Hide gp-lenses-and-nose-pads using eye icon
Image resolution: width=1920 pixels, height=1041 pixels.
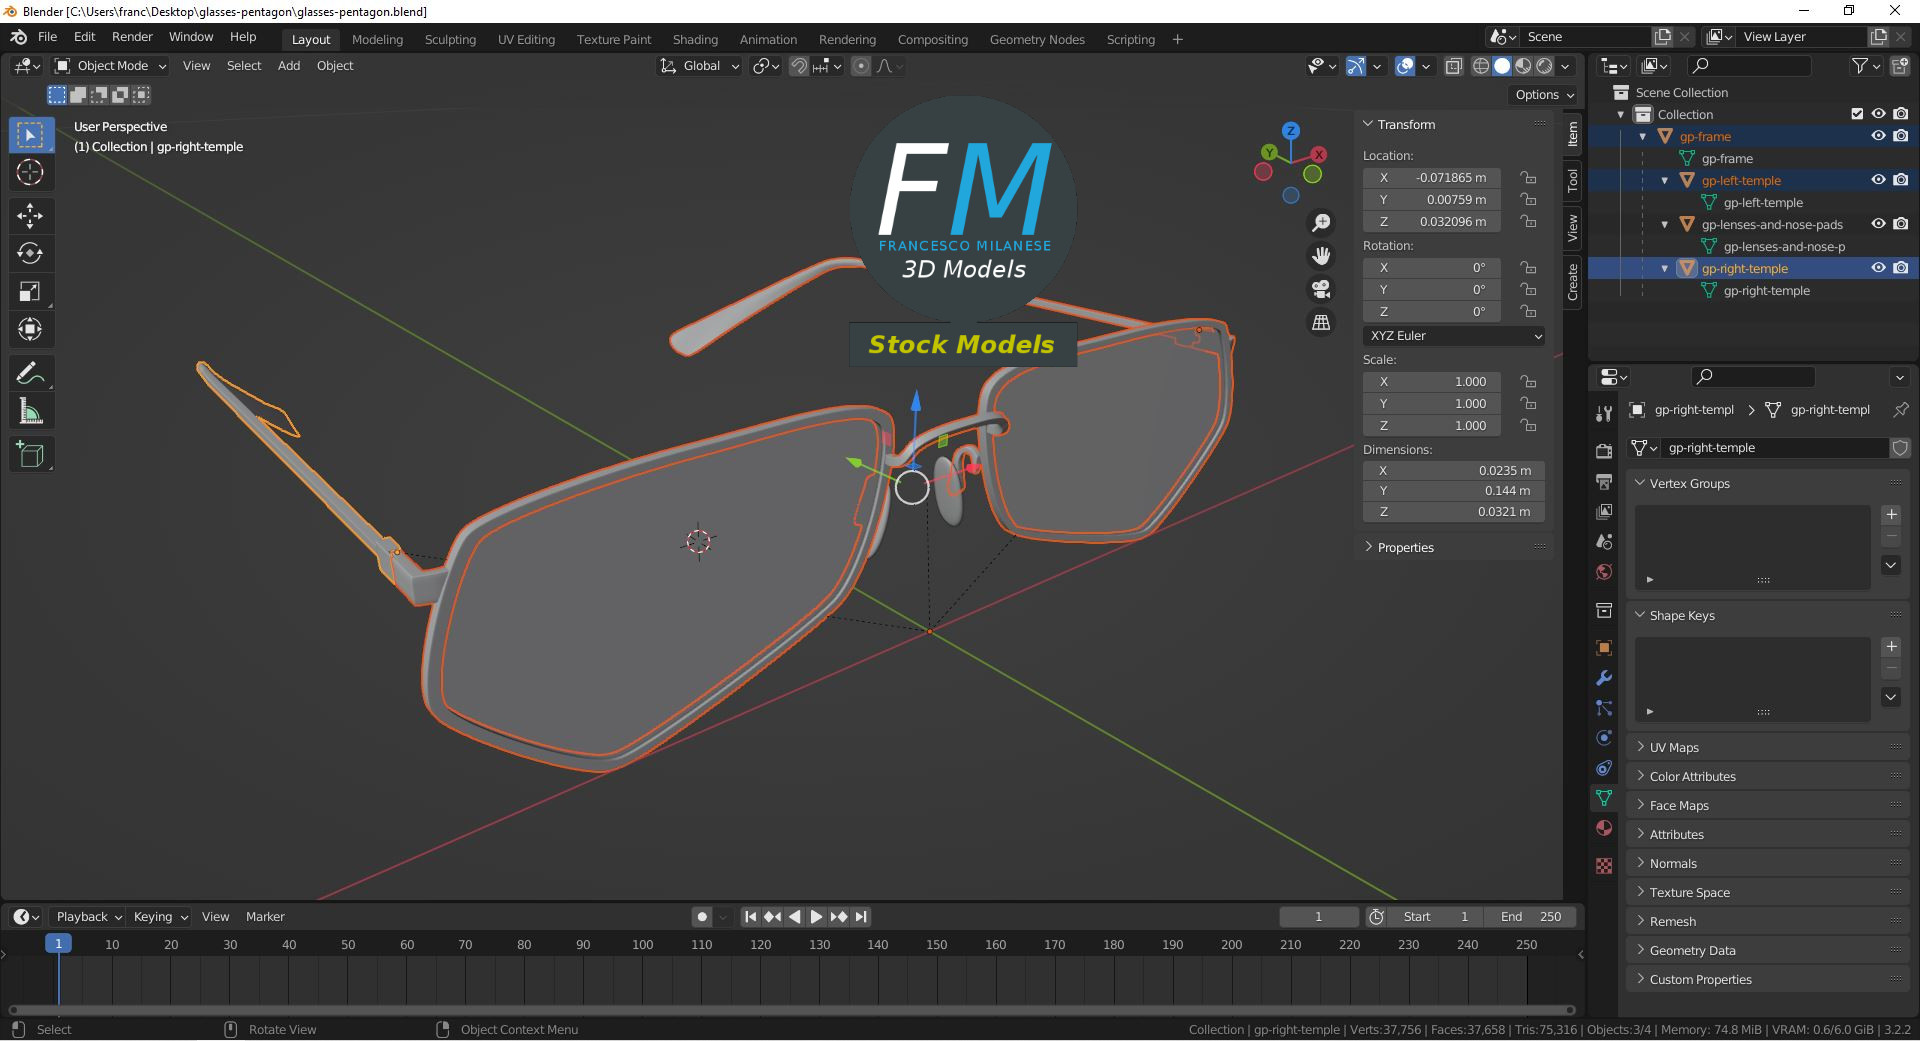coord(1878,224)
